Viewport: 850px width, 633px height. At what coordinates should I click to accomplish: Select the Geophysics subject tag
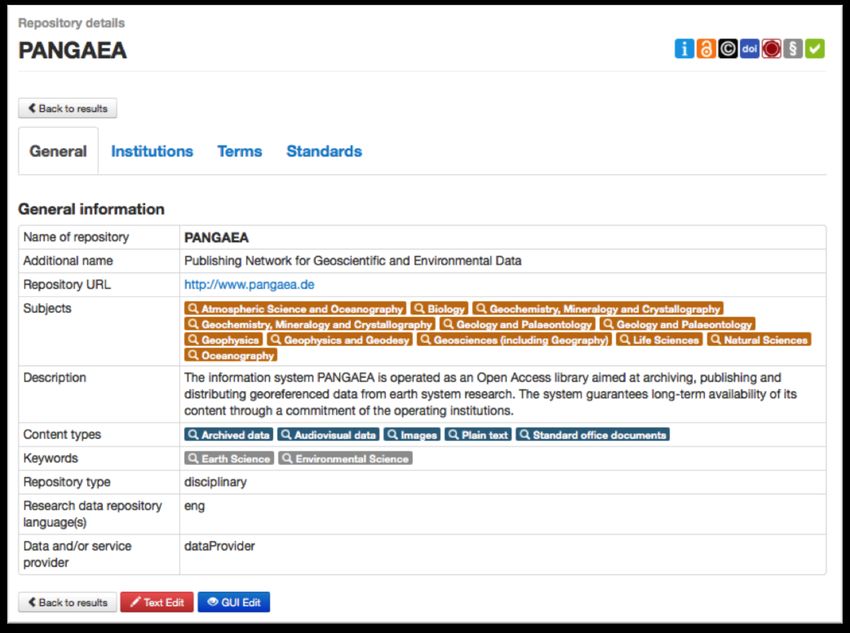pos(223,340)
